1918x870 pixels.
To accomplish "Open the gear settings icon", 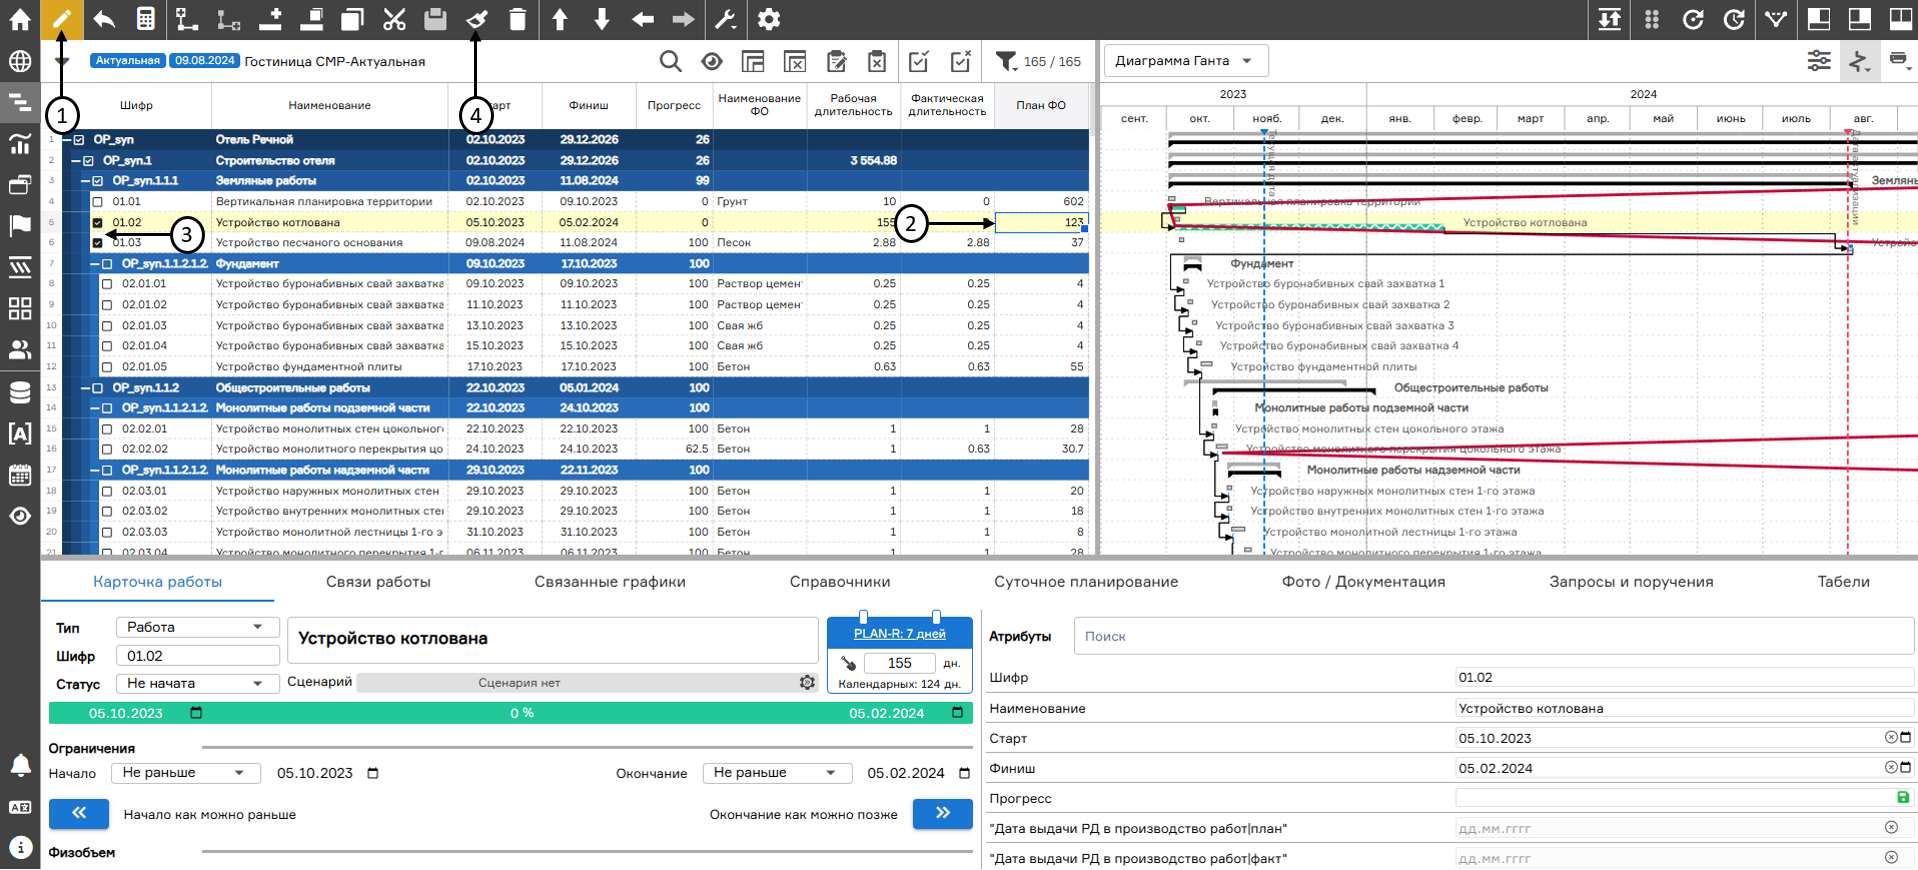I will [768, 19].
